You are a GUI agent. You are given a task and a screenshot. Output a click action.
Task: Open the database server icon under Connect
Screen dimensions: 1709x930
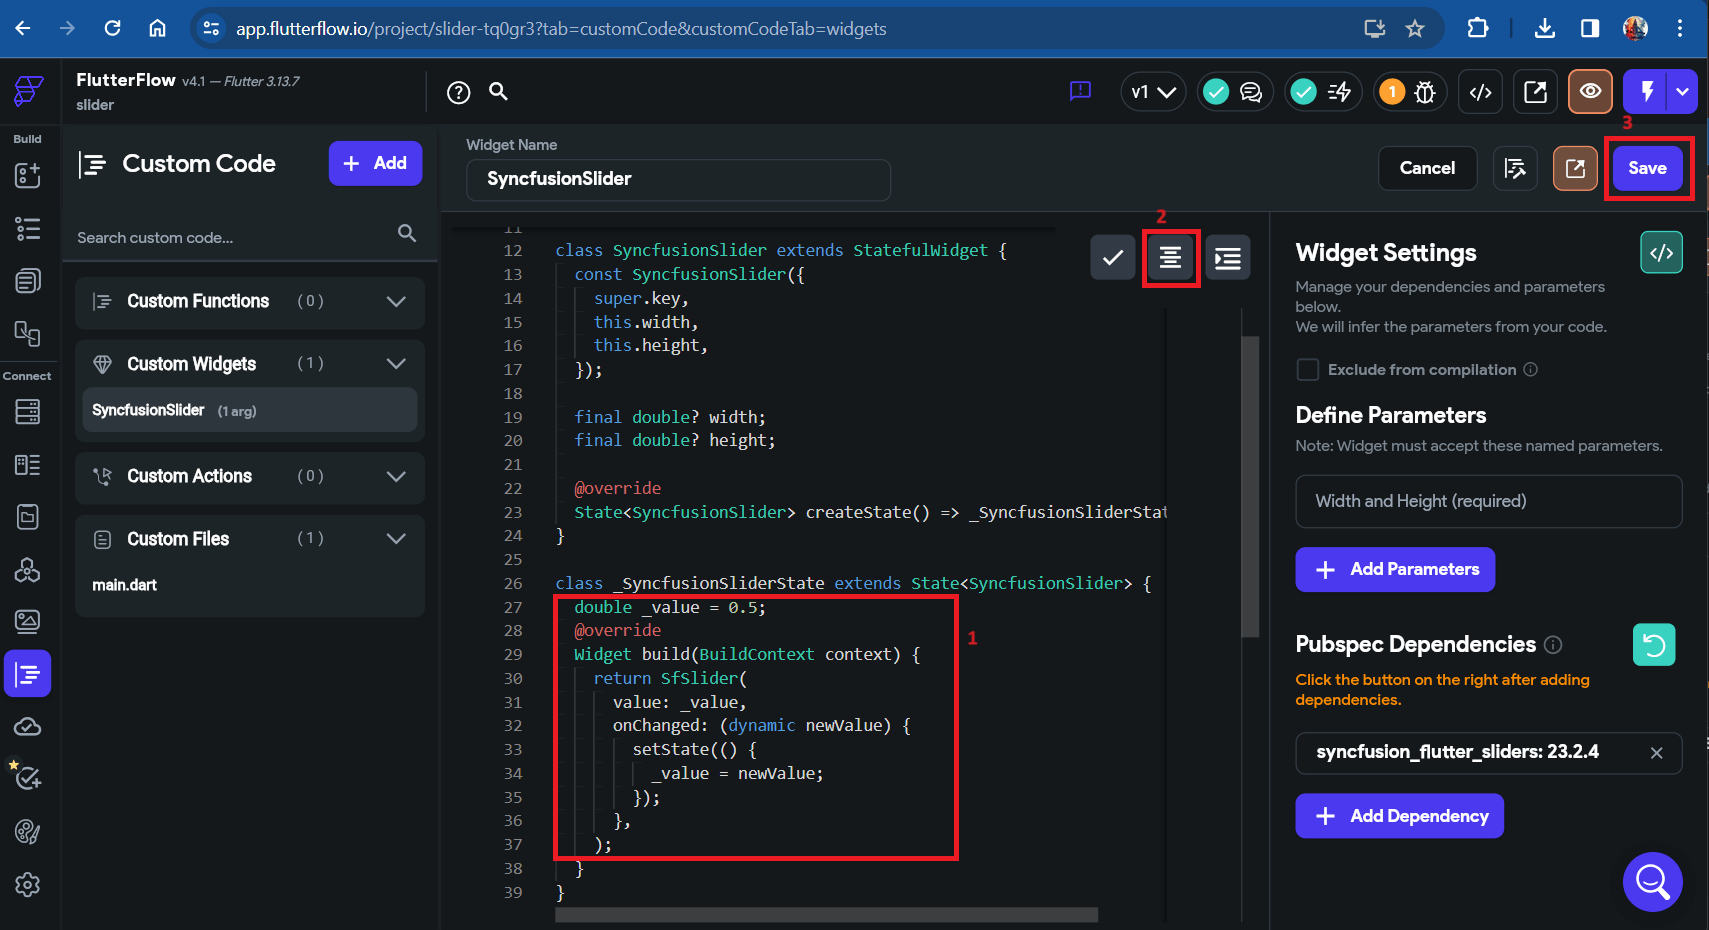pos(28,411)
